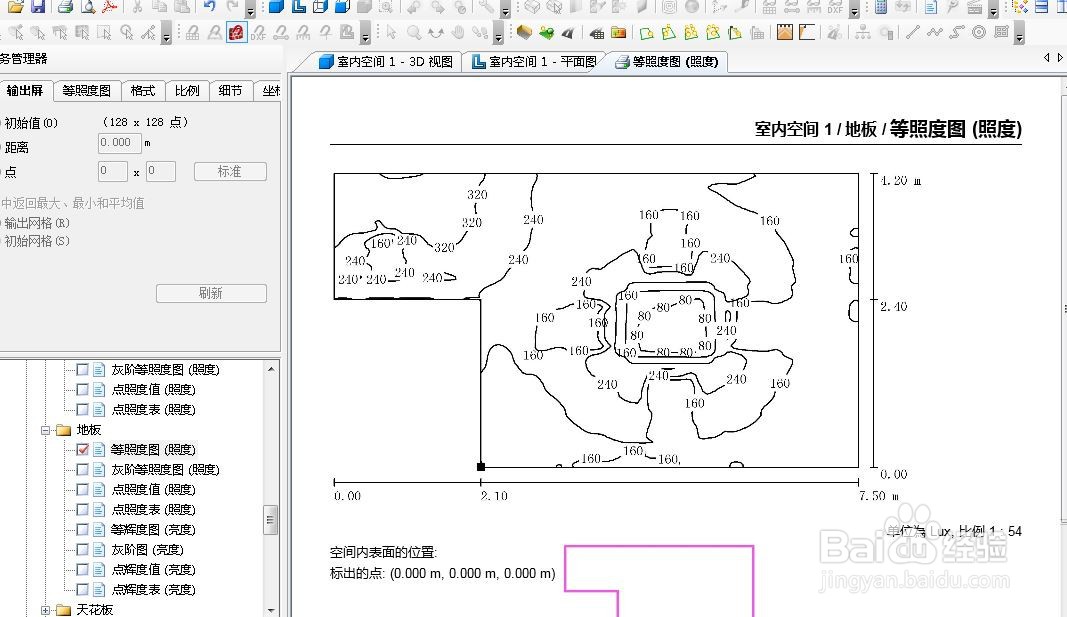The height and width of the screenshot is (617, 1067).
Task: Select the orange ceiling grid icon
Action: coord(785,32)
